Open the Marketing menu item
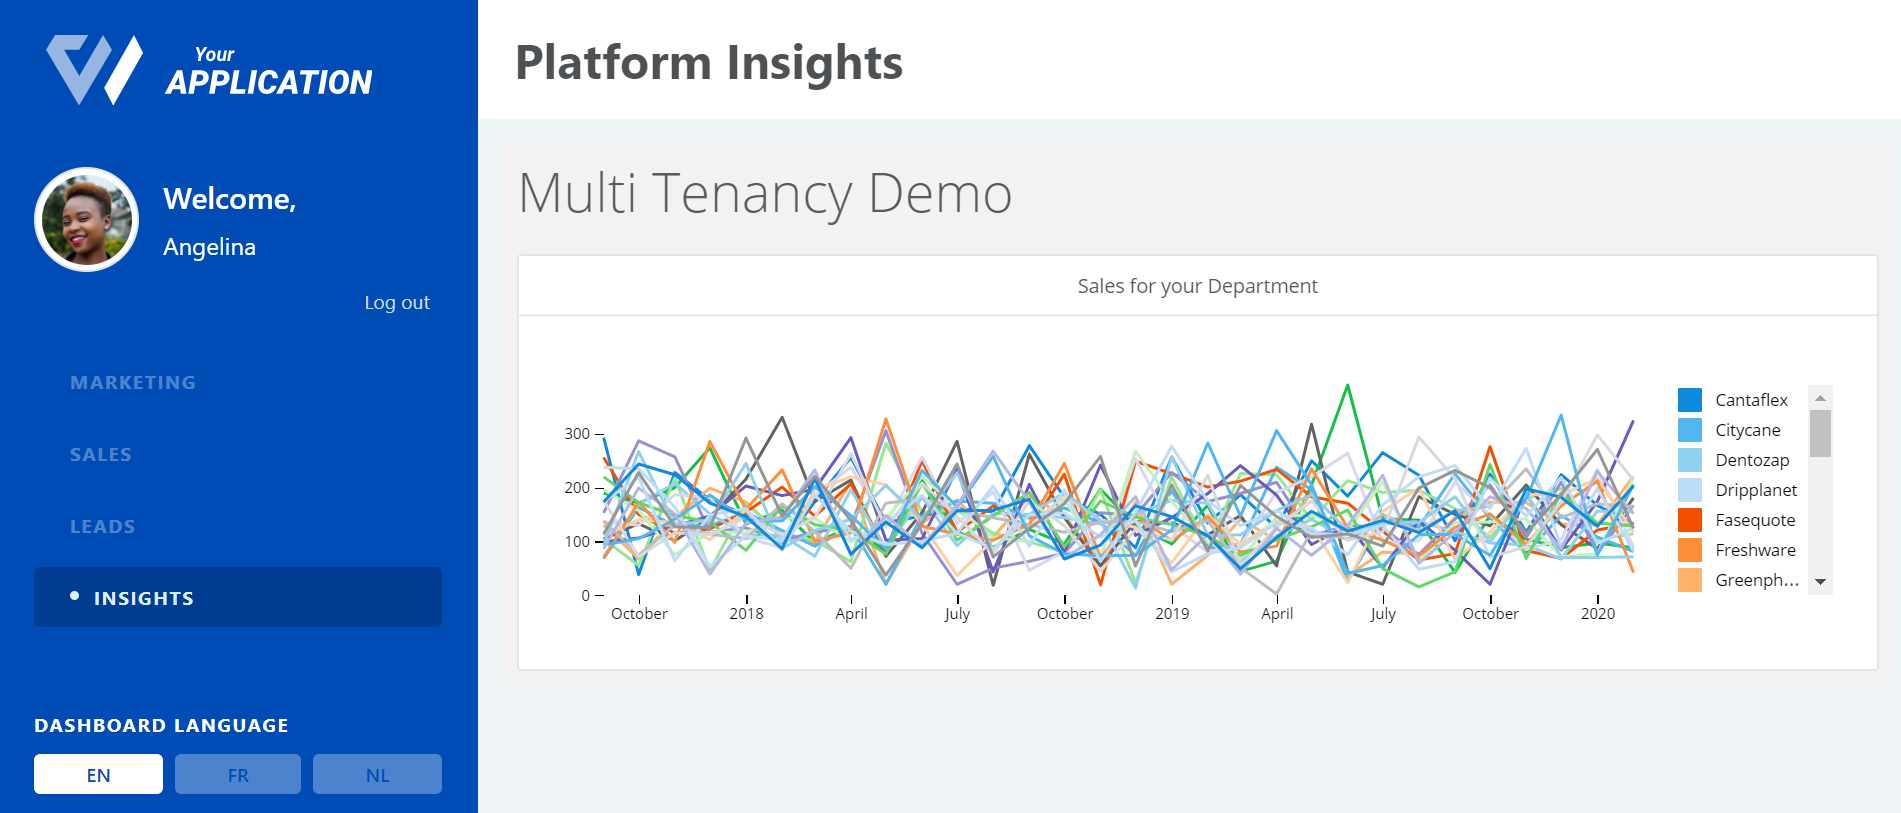 tap(133, 382)
